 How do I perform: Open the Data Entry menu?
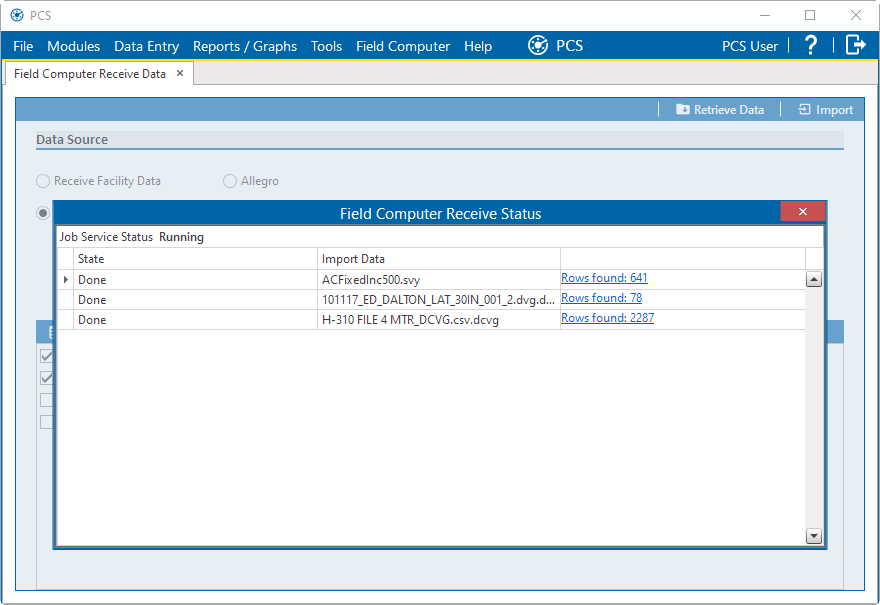click(x=146, y=46)
